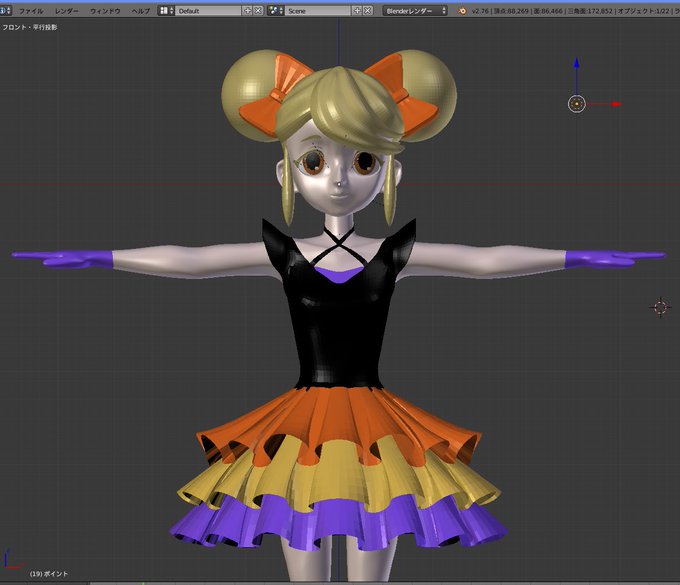The width and height of the screenshot is (680, 585).
Task: Click the 3D cursor crosshair in the viewport
Action: (660, 307)
